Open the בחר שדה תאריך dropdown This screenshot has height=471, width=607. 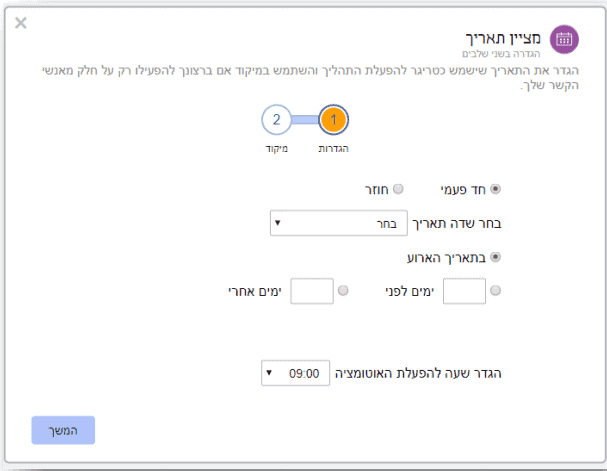[339, 223]
